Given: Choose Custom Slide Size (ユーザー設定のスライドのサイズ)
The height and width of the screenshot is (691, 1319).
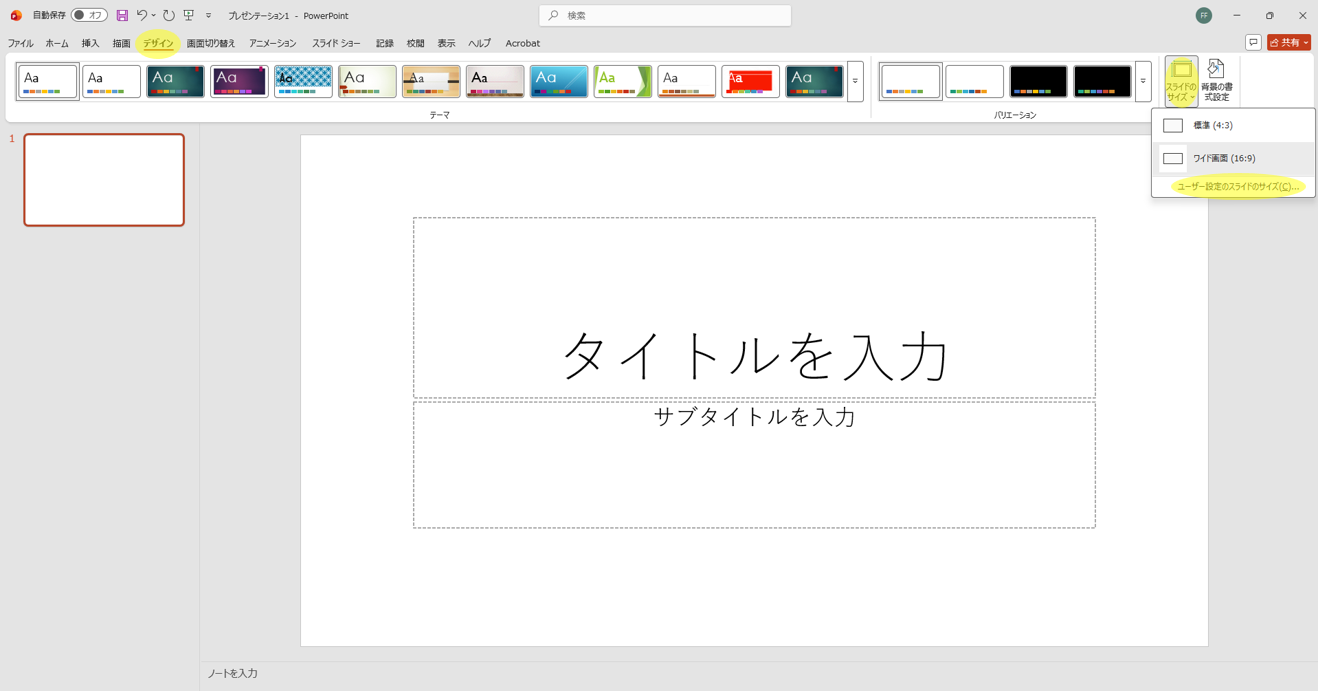Looking at the screenshot, I should pos(1237,187).
